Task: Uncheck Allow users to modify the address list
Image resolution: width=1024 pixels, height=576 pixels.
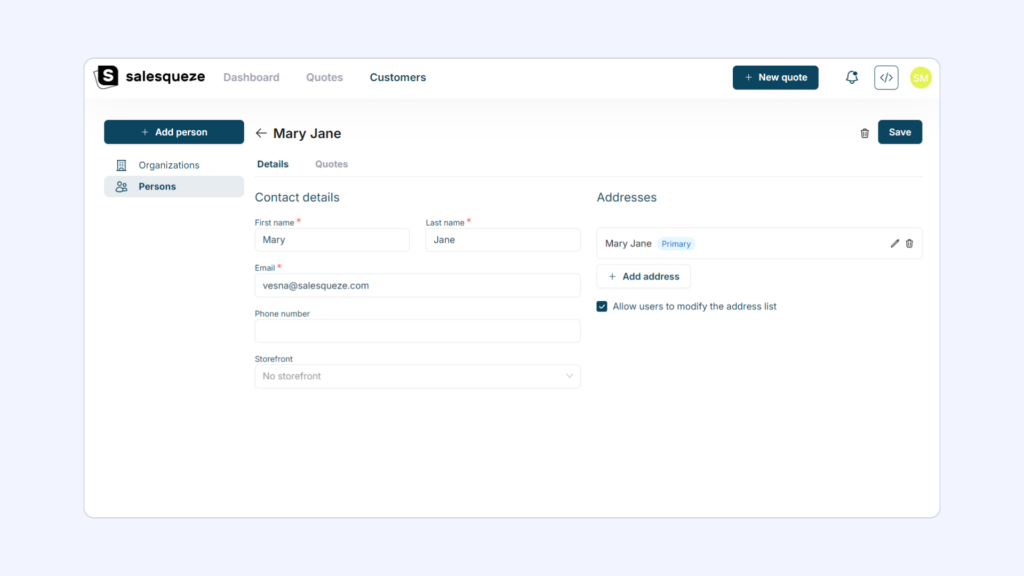Action: coord(602,306)
